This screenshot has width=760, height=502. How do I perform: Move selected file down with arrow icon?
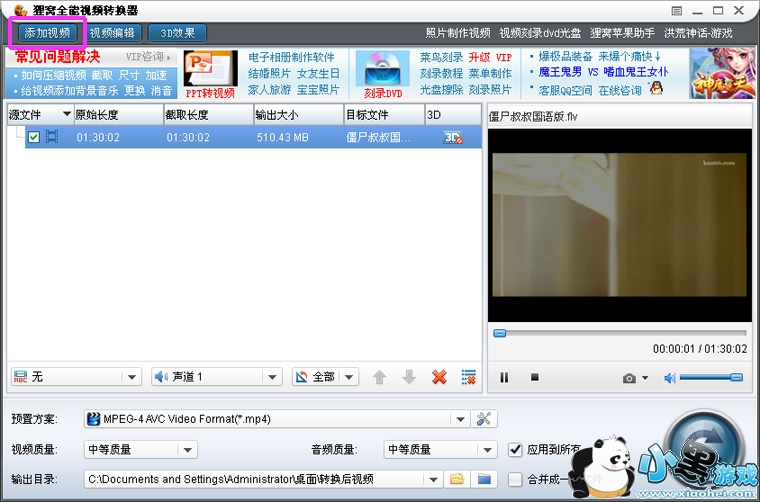[x=410, y=376]
